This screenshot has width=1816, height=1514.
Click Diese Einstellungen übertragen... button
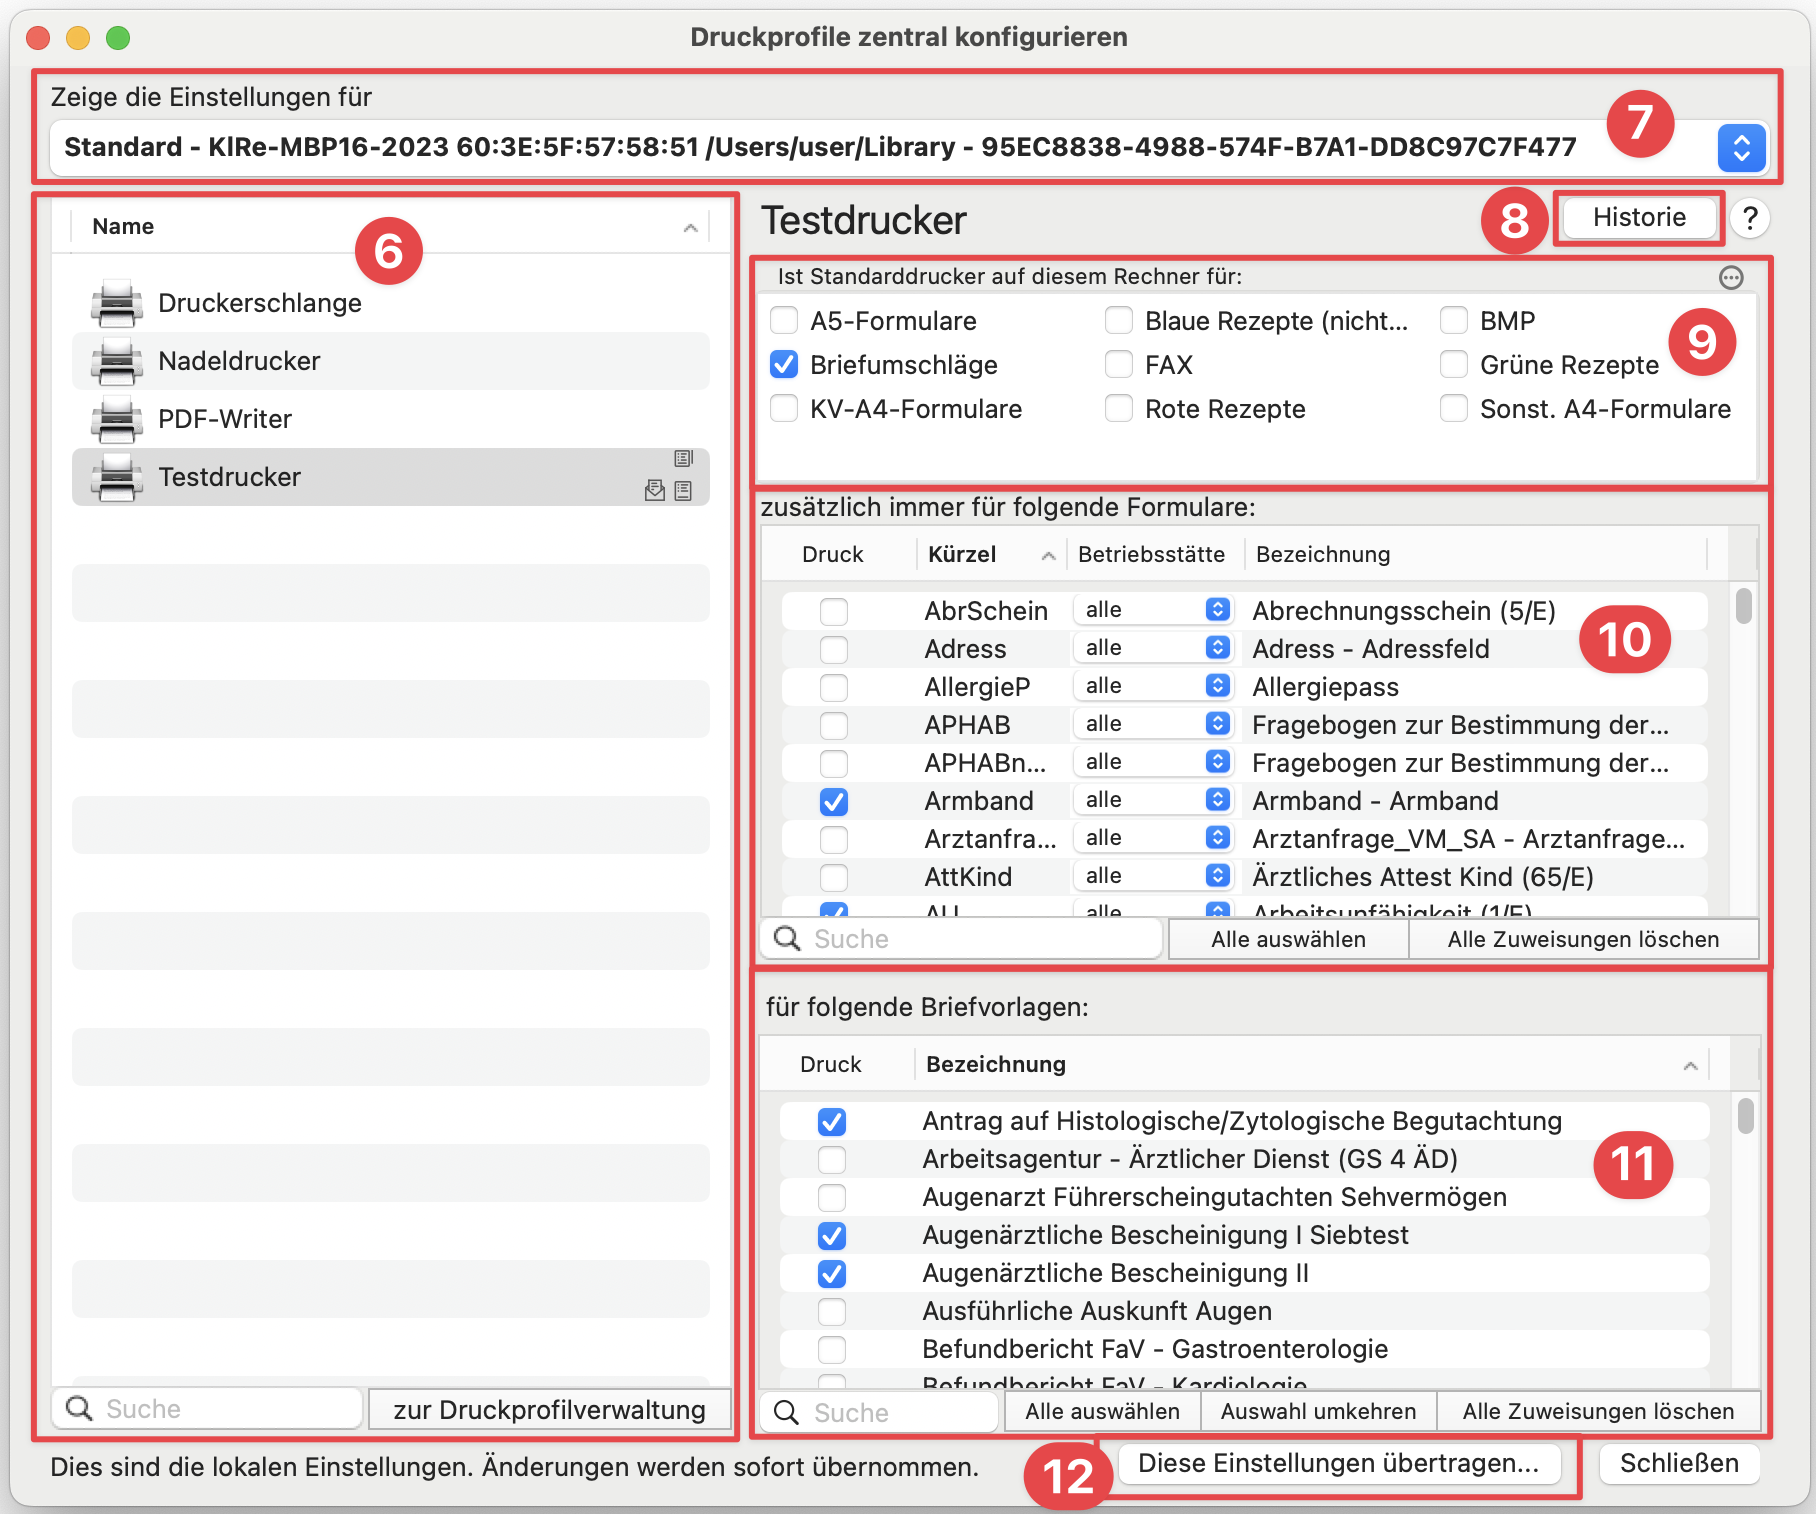pyautogui.click(x=1338, y=1463)
